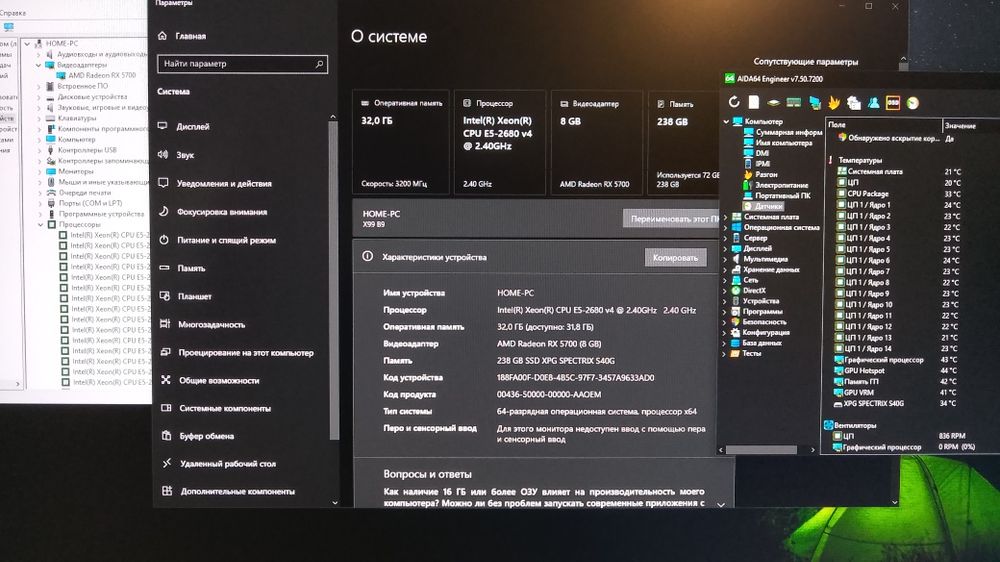Image resolution: width=1000 pixels, height=562 pixels.
Task: Select Электропитание in AIDA64 tree
Action: (781, 185)
